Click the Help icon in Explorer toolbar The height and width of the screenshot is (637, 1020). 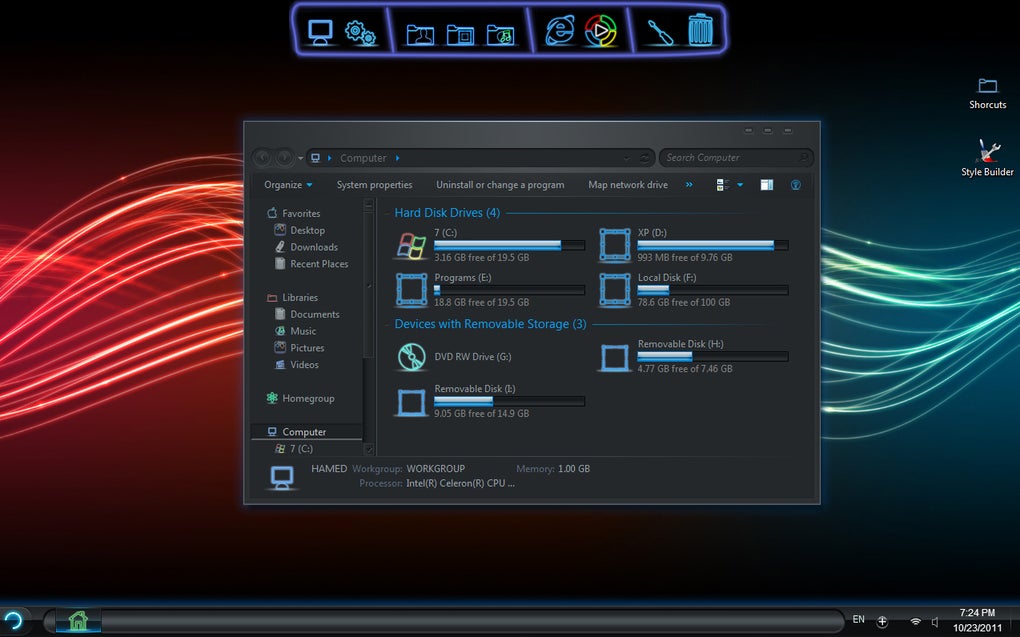pos(796,185)
